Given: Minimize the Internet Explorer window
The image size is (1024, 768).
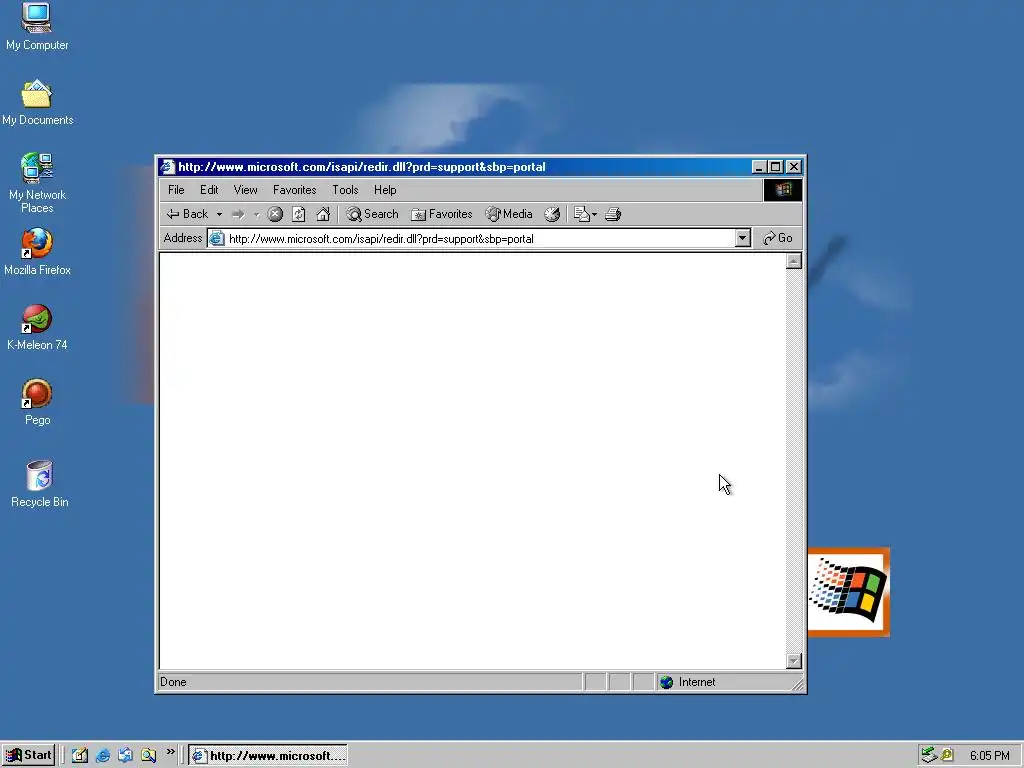Looking at the screenshot, I should tap(759, 167).
